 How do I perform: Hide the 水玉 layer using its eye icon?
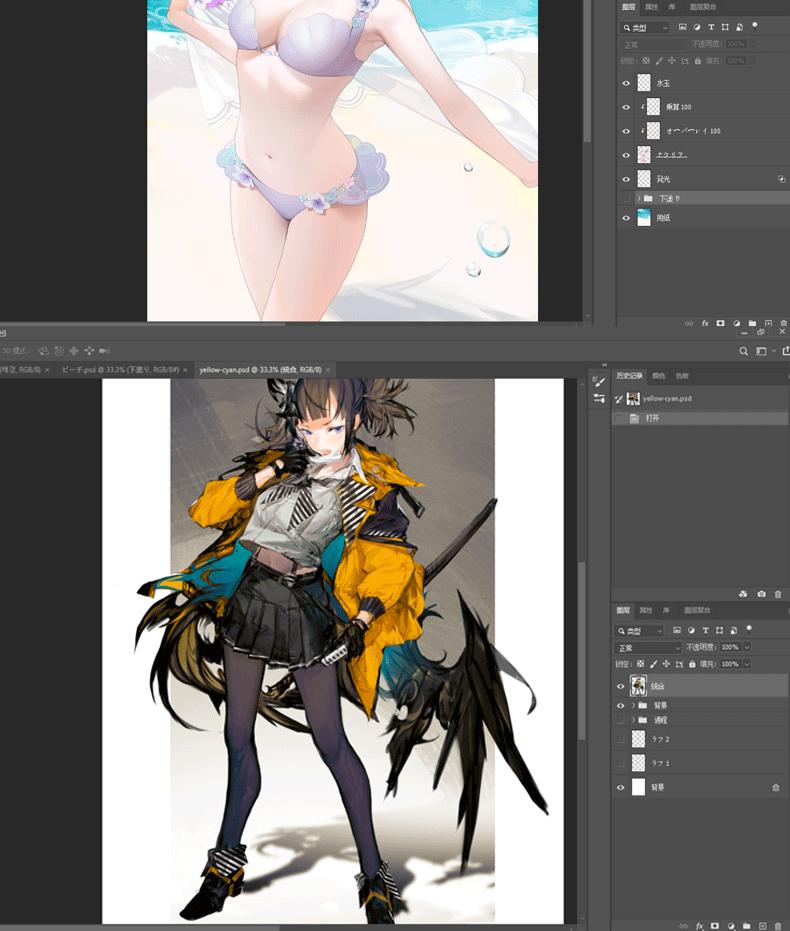pyautogui.click(x=626, y=83)
